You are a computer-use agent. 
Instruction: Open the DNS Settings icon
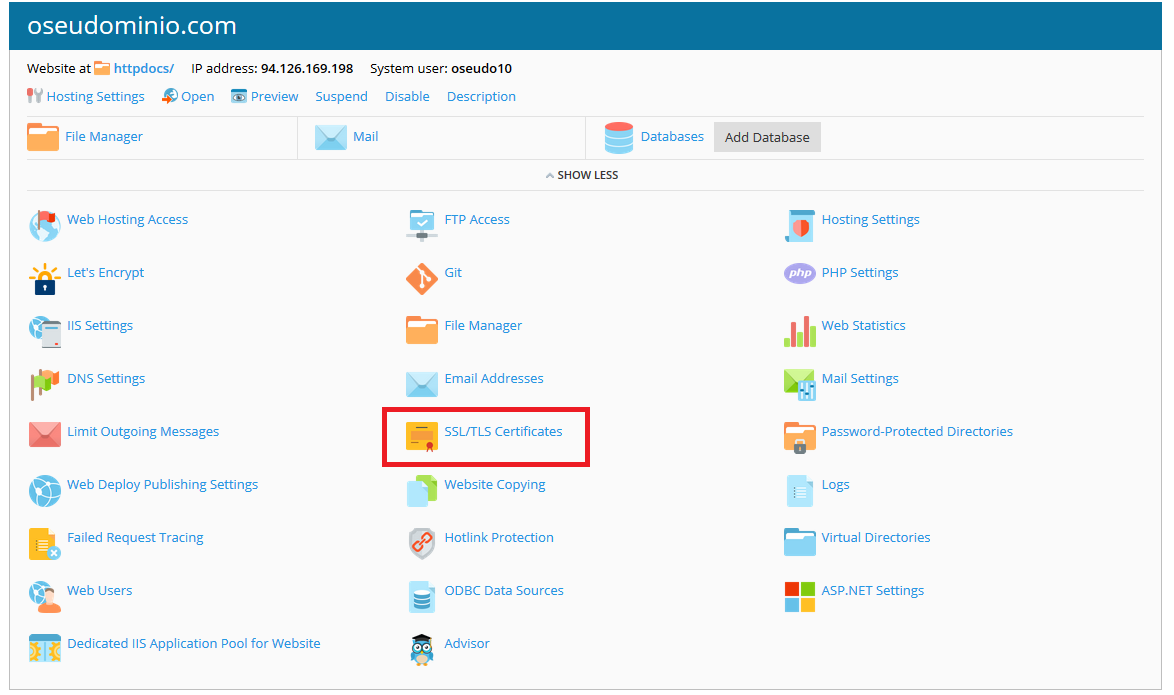click(x=44, y=385)
